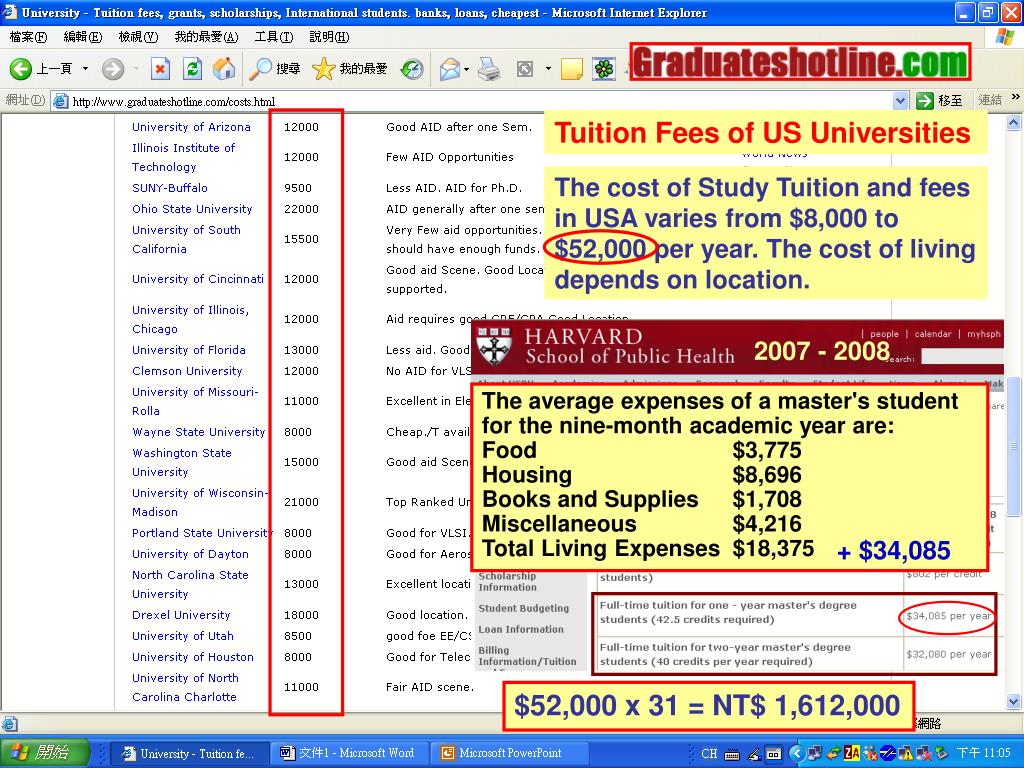This screenshot has width=1024, height=768.
Task: Open the History clock icon
Action: pyautogui.click(x=412, y=69)
